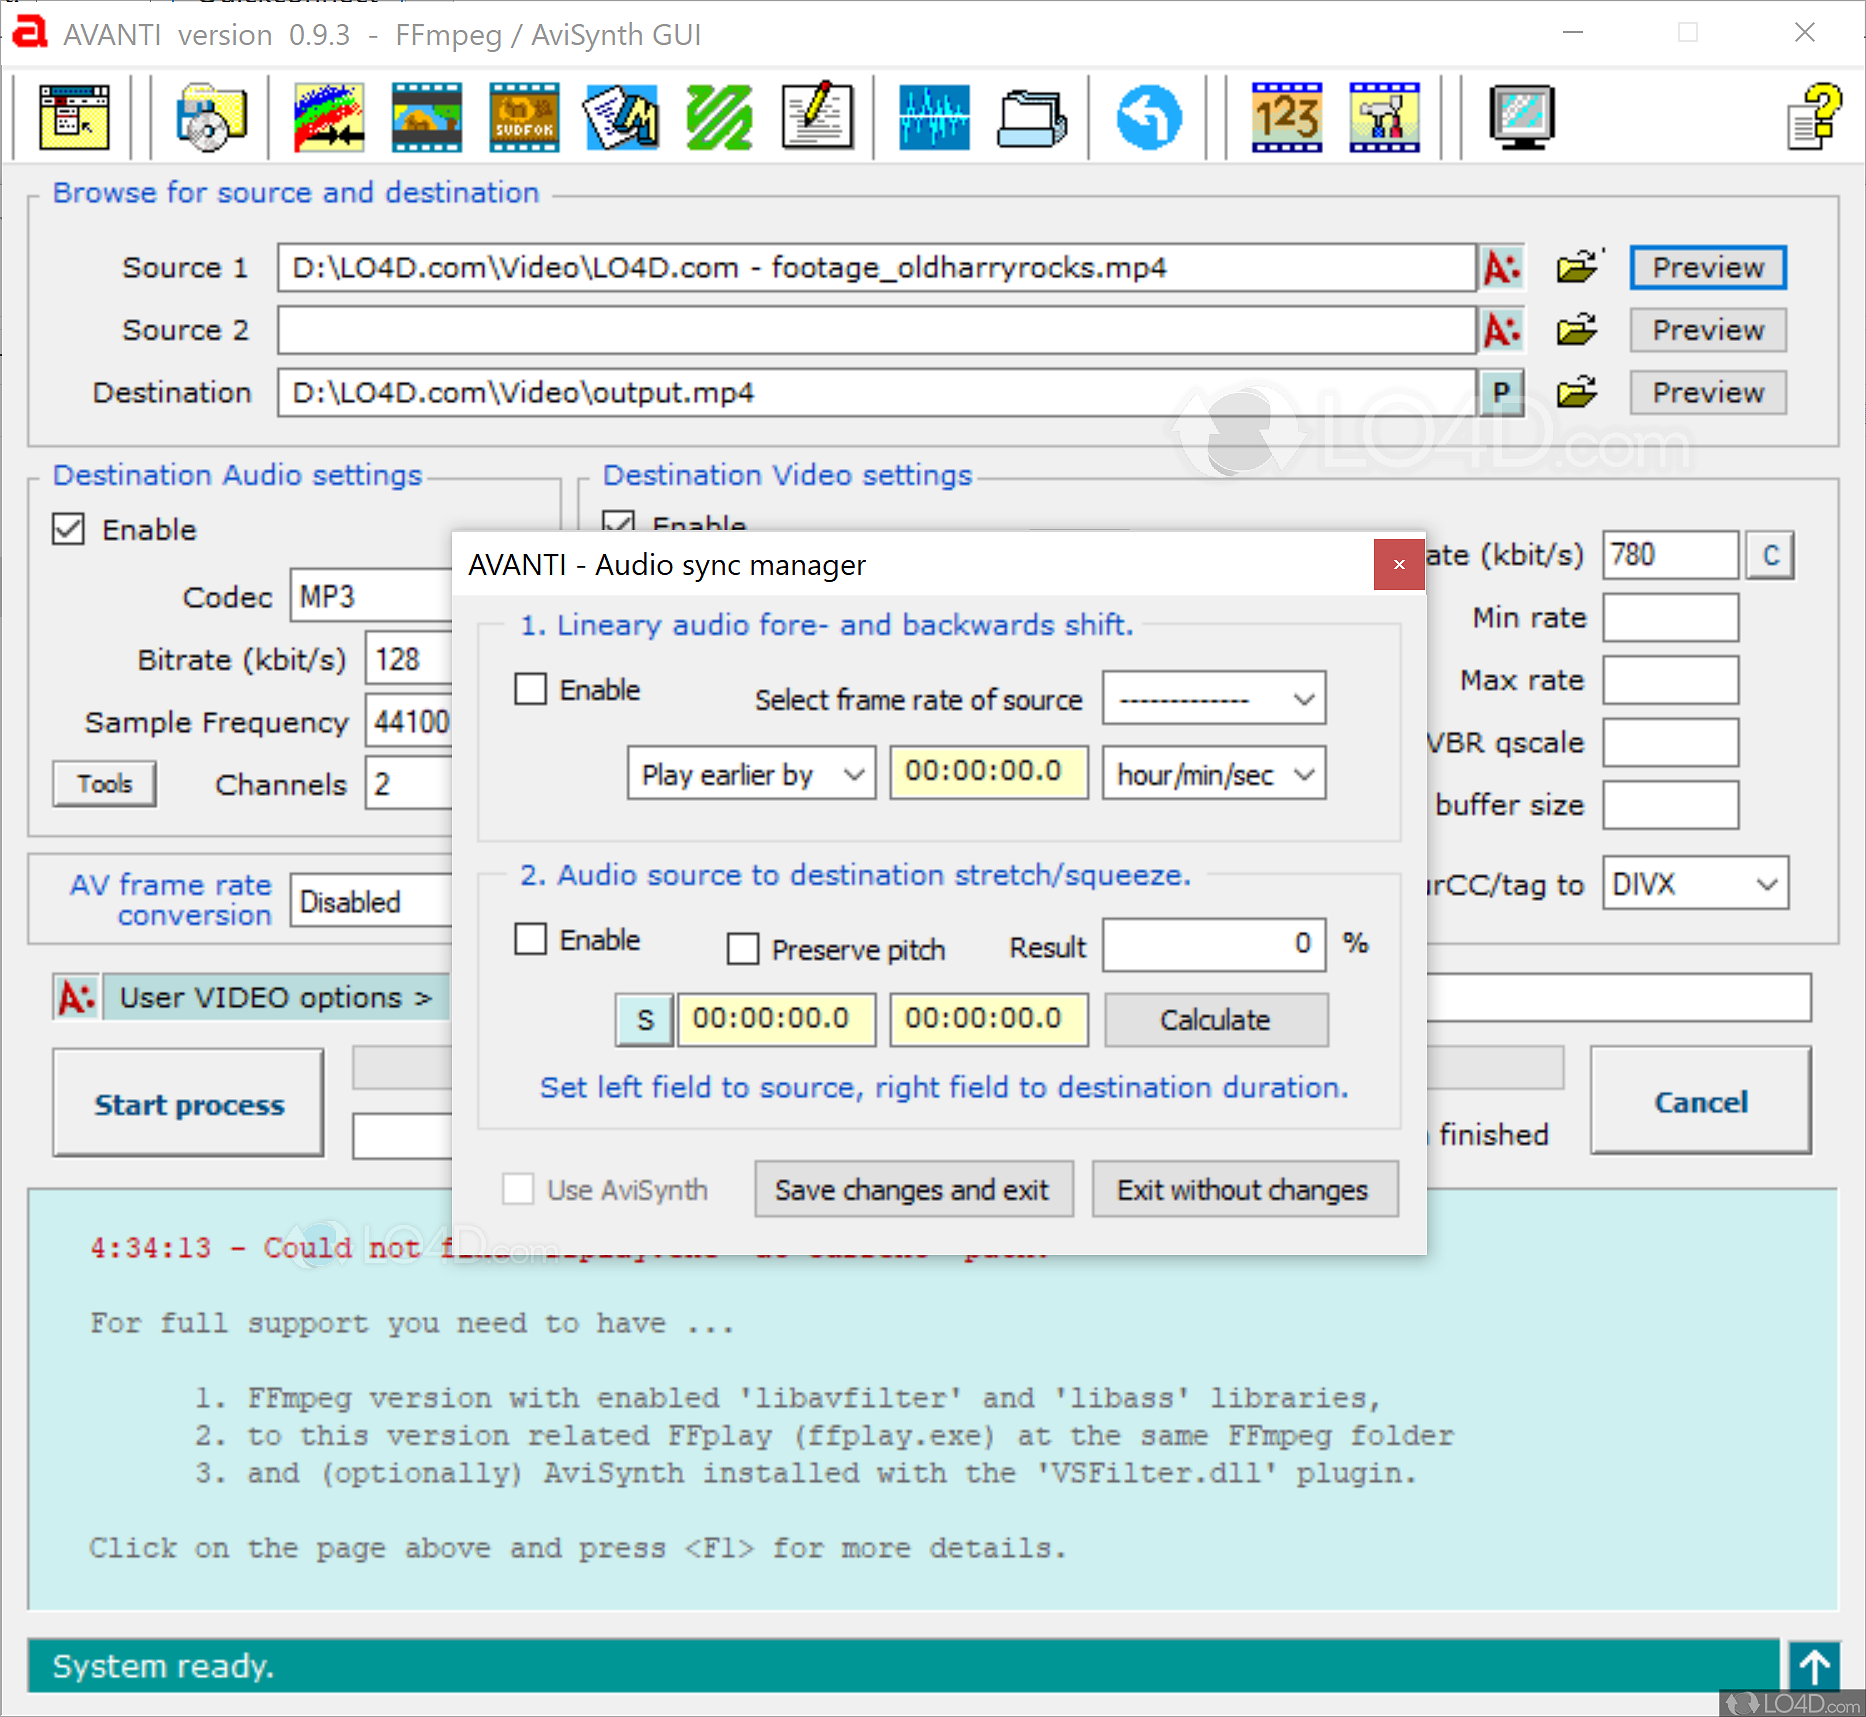Click the blue circular undo arrow icon
Image resolution: width=1866 pixels, height=1717 pixels.
1149,118
